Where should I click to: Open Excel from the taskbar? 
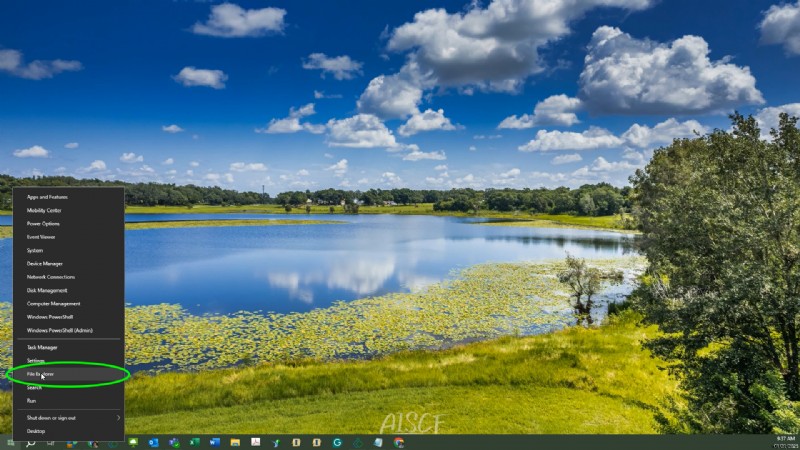pos(194,442)
